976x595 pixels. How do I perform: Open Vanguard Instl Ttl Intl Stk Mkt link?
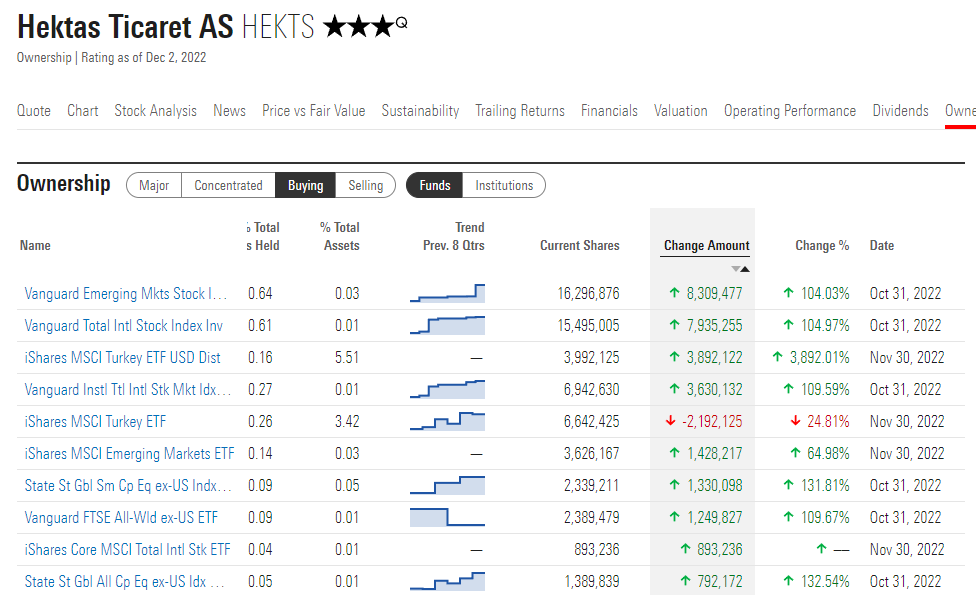pyautogui.click(x=128, y=390)
